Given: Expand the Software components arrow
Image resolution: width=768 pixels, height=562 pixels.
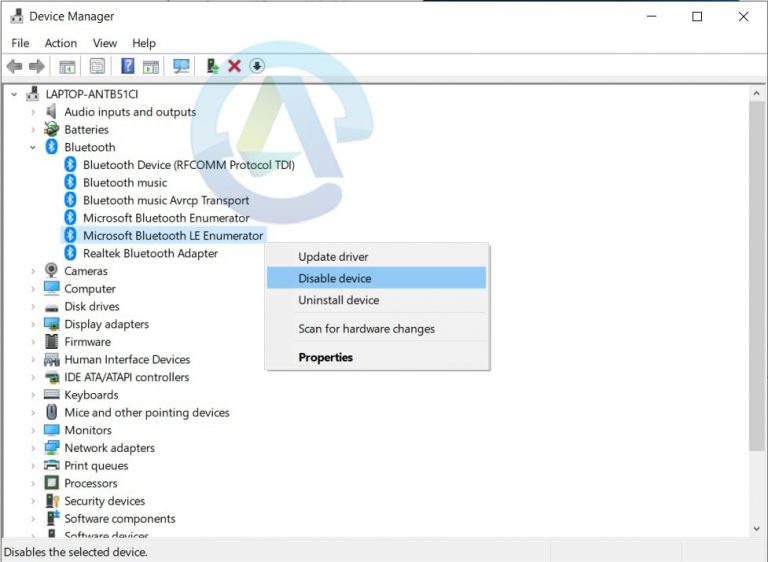Looking at the screenshot, I should (x=33, y=518).
